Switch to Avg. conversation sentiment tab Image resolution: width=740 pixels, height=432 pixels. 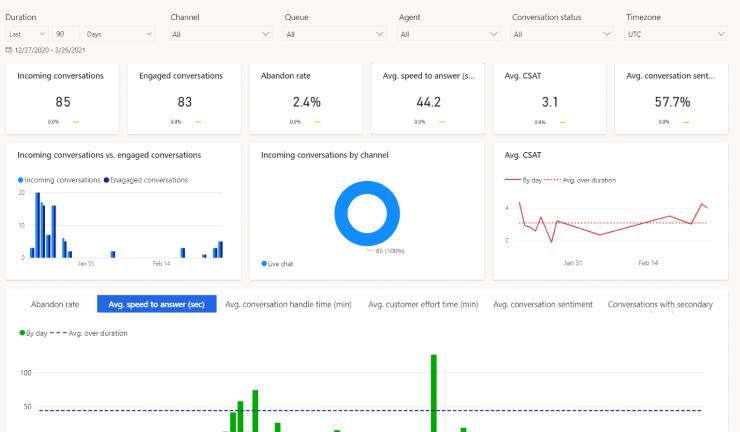(x=543, y=305)
